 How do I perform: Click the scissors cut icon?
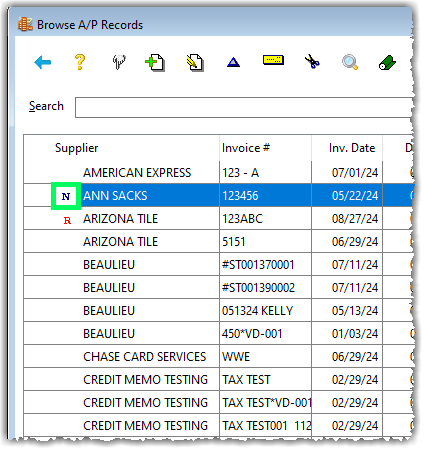point(312,62)
